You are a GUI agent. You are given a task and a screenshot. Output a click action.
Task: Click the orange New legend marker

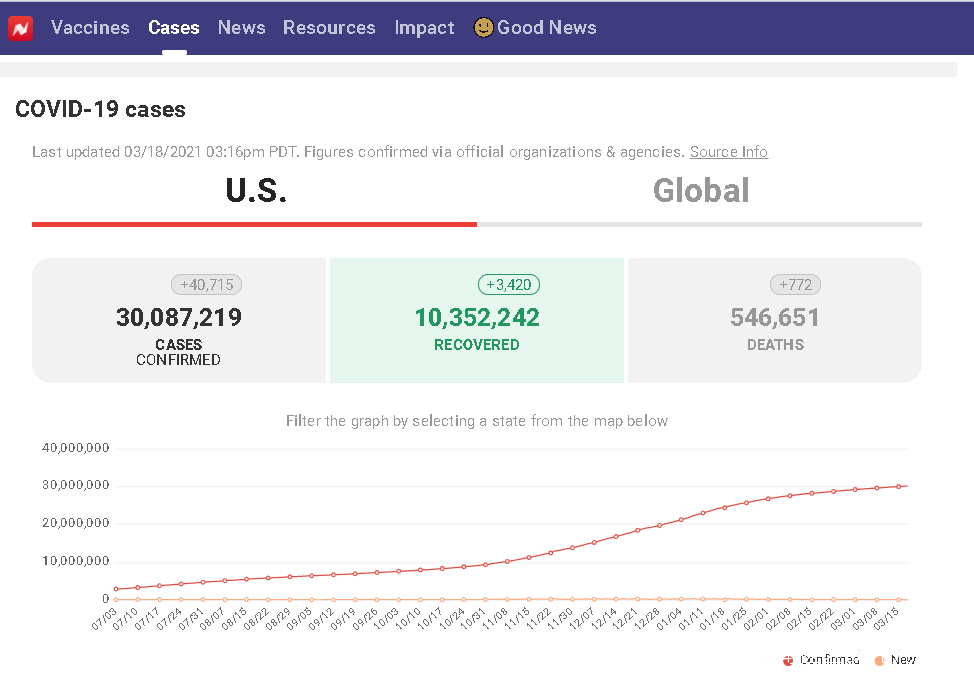(x=879, y=660)
